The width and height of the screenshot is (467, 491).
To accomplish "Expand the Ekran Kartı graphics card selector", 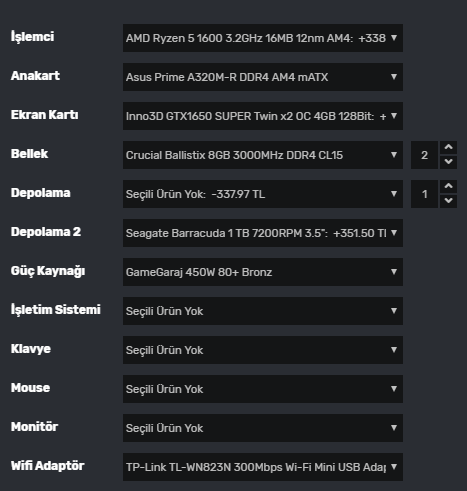I will (x=263, y=116).
